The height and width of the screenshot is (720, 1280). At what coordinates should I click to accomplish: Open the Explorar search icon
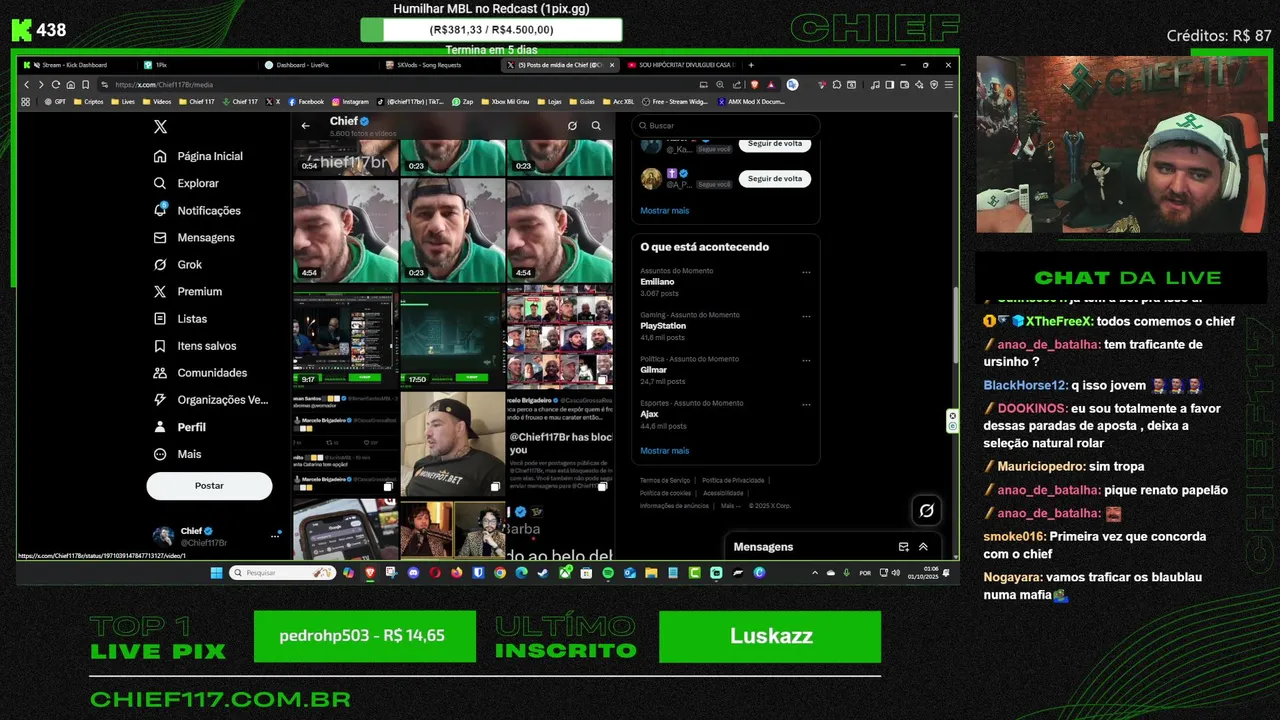[x=160, y=183]
